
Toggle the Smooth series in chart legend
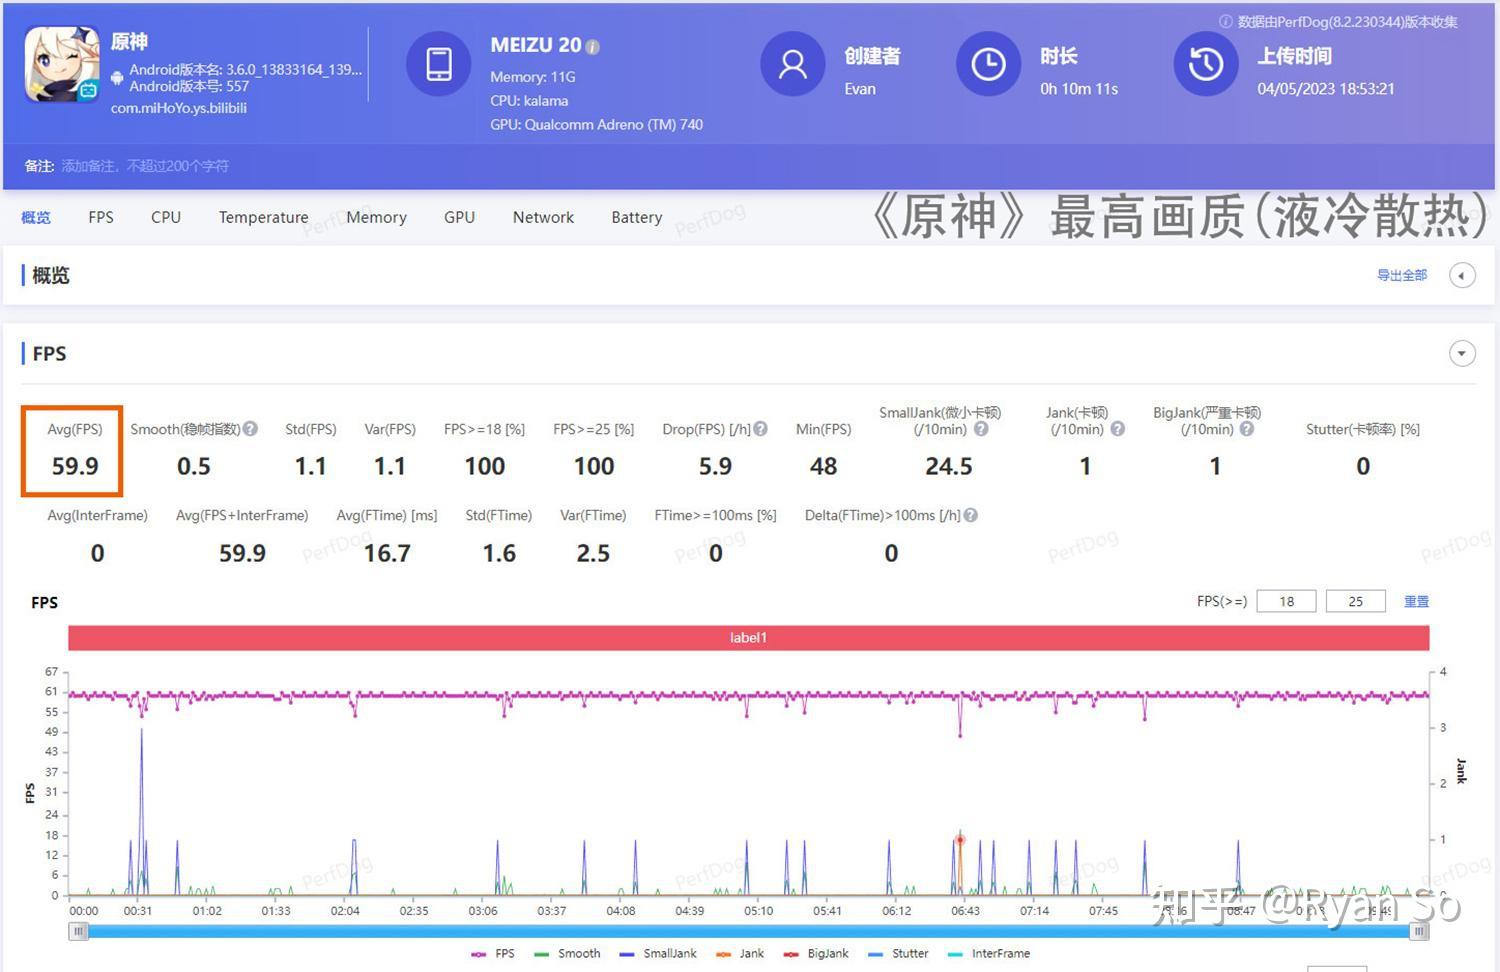click(x=568, y=953)
